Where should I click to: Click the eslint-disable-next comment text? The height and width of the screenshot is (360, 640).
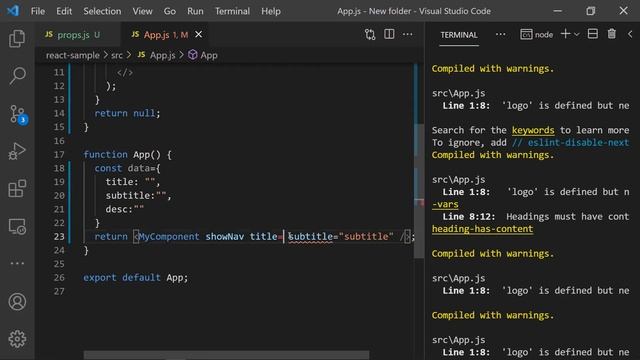[571, 143]
